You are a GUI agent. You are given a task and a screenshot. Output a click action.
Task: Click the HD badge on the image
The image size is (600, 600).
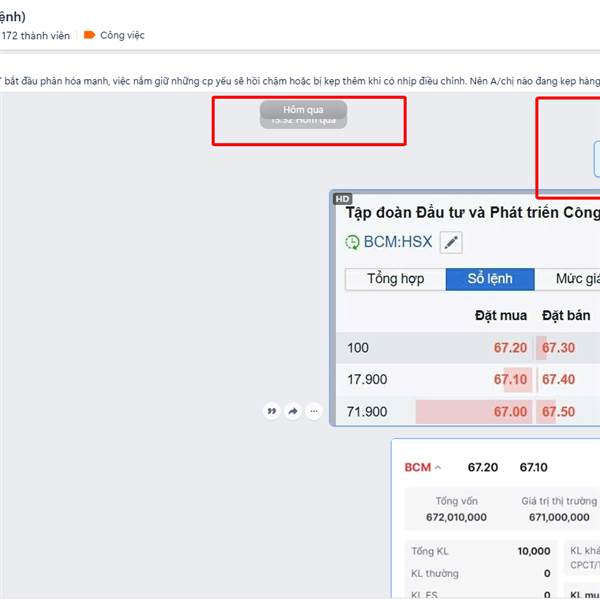coord(343,199)
